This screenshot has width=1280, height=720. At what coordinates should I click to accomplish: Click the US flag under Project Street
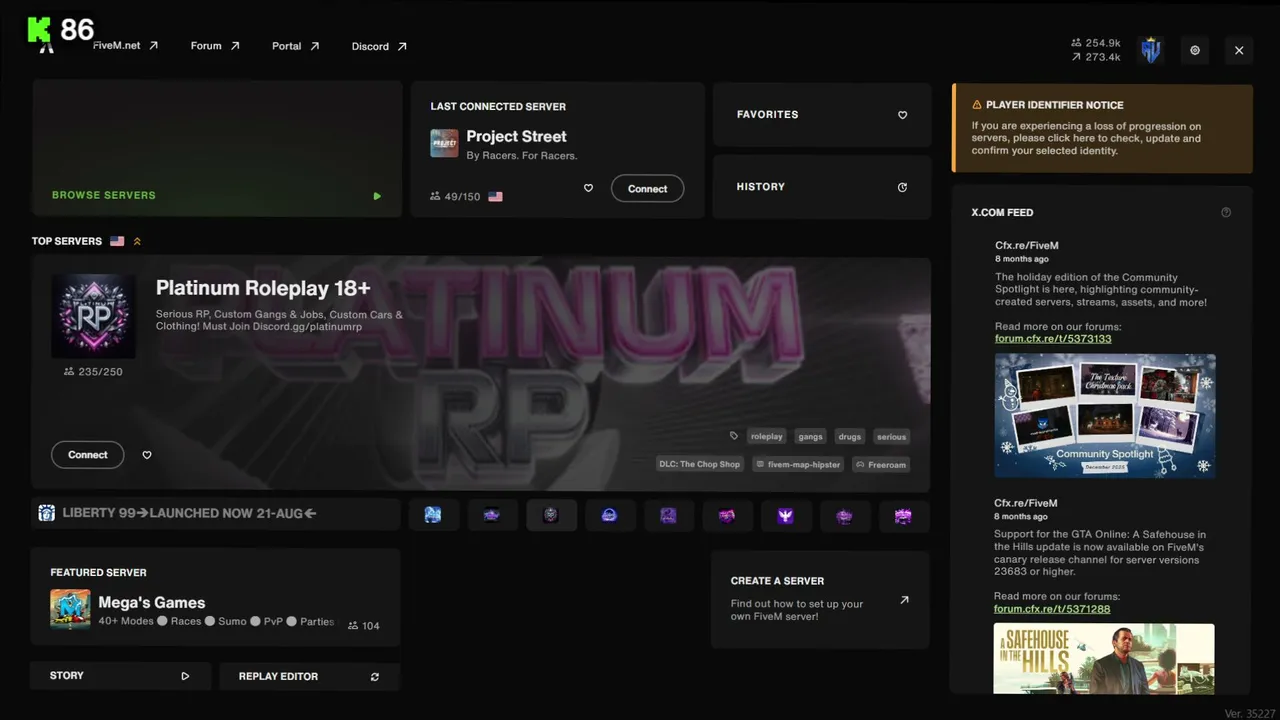pos(495,197)
